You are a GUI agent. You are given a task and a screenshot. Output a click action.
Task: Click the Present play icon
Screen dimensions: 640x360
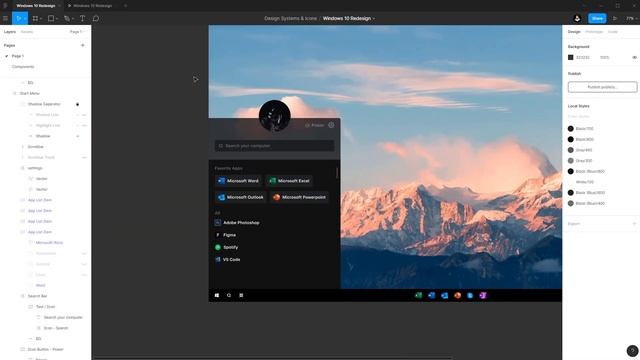tap(615, 18)
